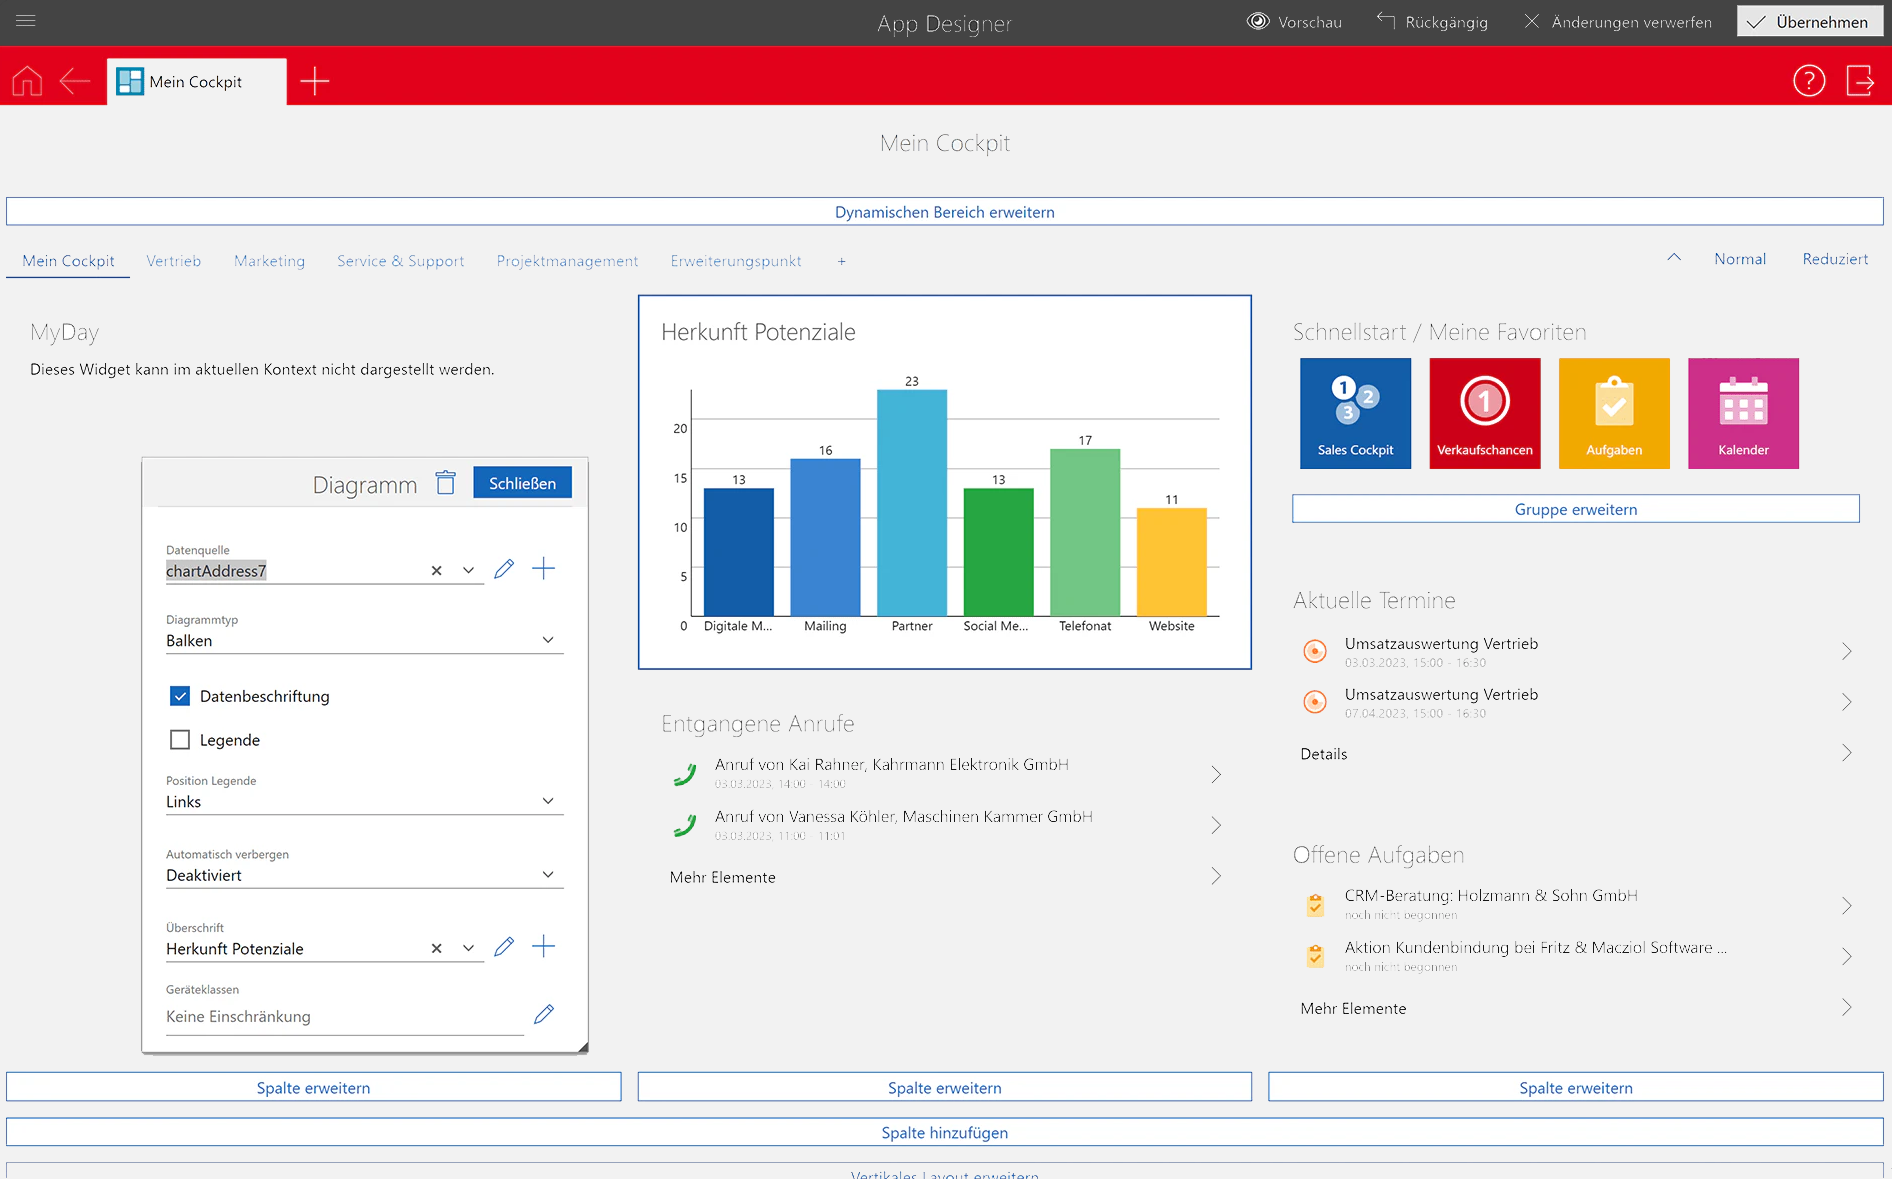The width and height of the screenshot is (1892, 1179).
Task: Clear the chartAddress7 data source value
Action: tap(436, 570)
